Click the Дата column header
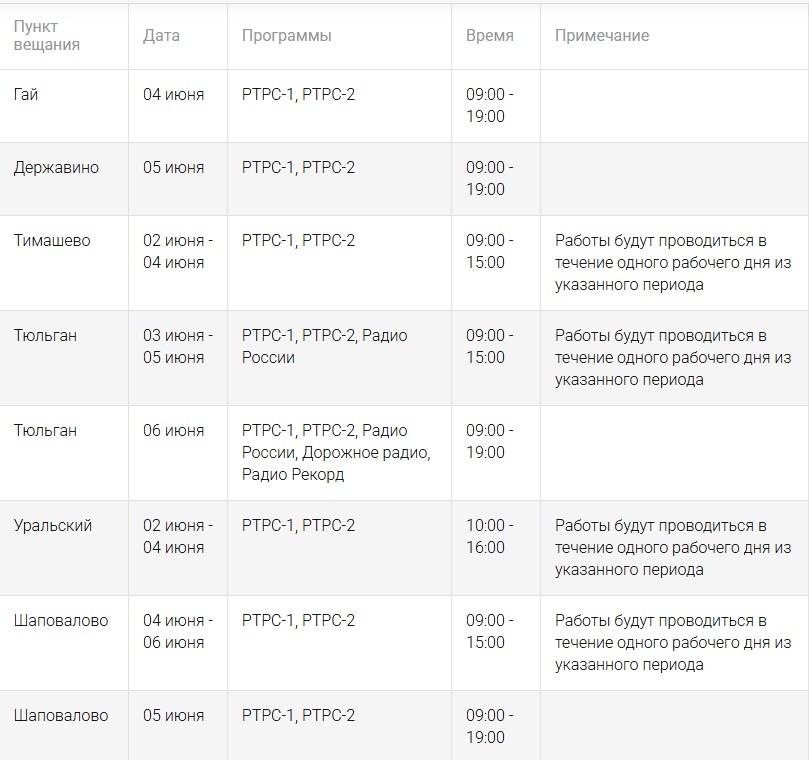This screenshot has height=760, width=809. 161,36
